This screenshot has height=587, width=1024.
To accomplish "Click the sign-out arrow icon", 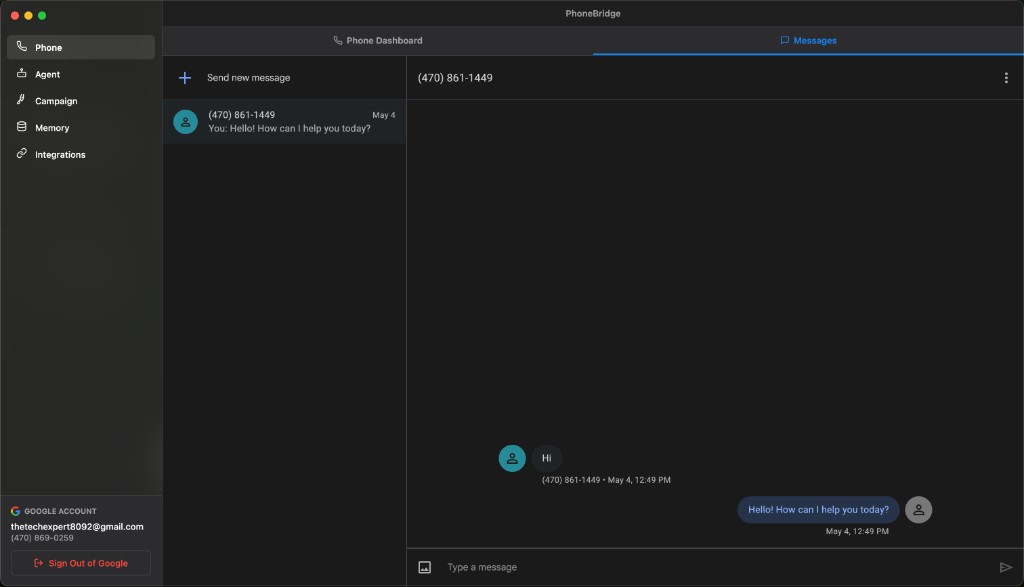I will (39, 563).
